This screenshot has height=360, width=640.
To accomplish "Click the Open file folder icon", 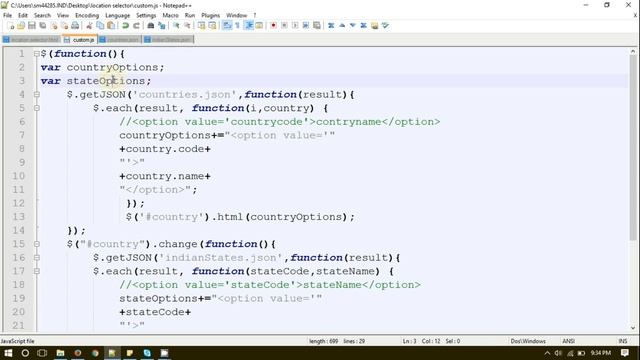I will (x=21, y=26).
